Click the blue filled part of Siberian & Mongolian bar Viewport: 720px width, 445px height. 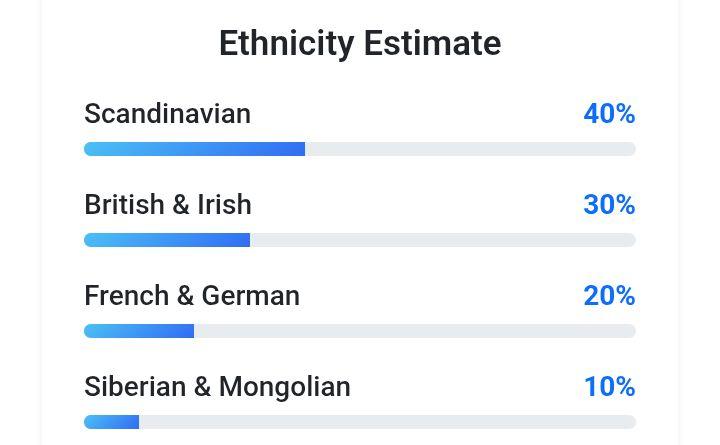point(111,422)
